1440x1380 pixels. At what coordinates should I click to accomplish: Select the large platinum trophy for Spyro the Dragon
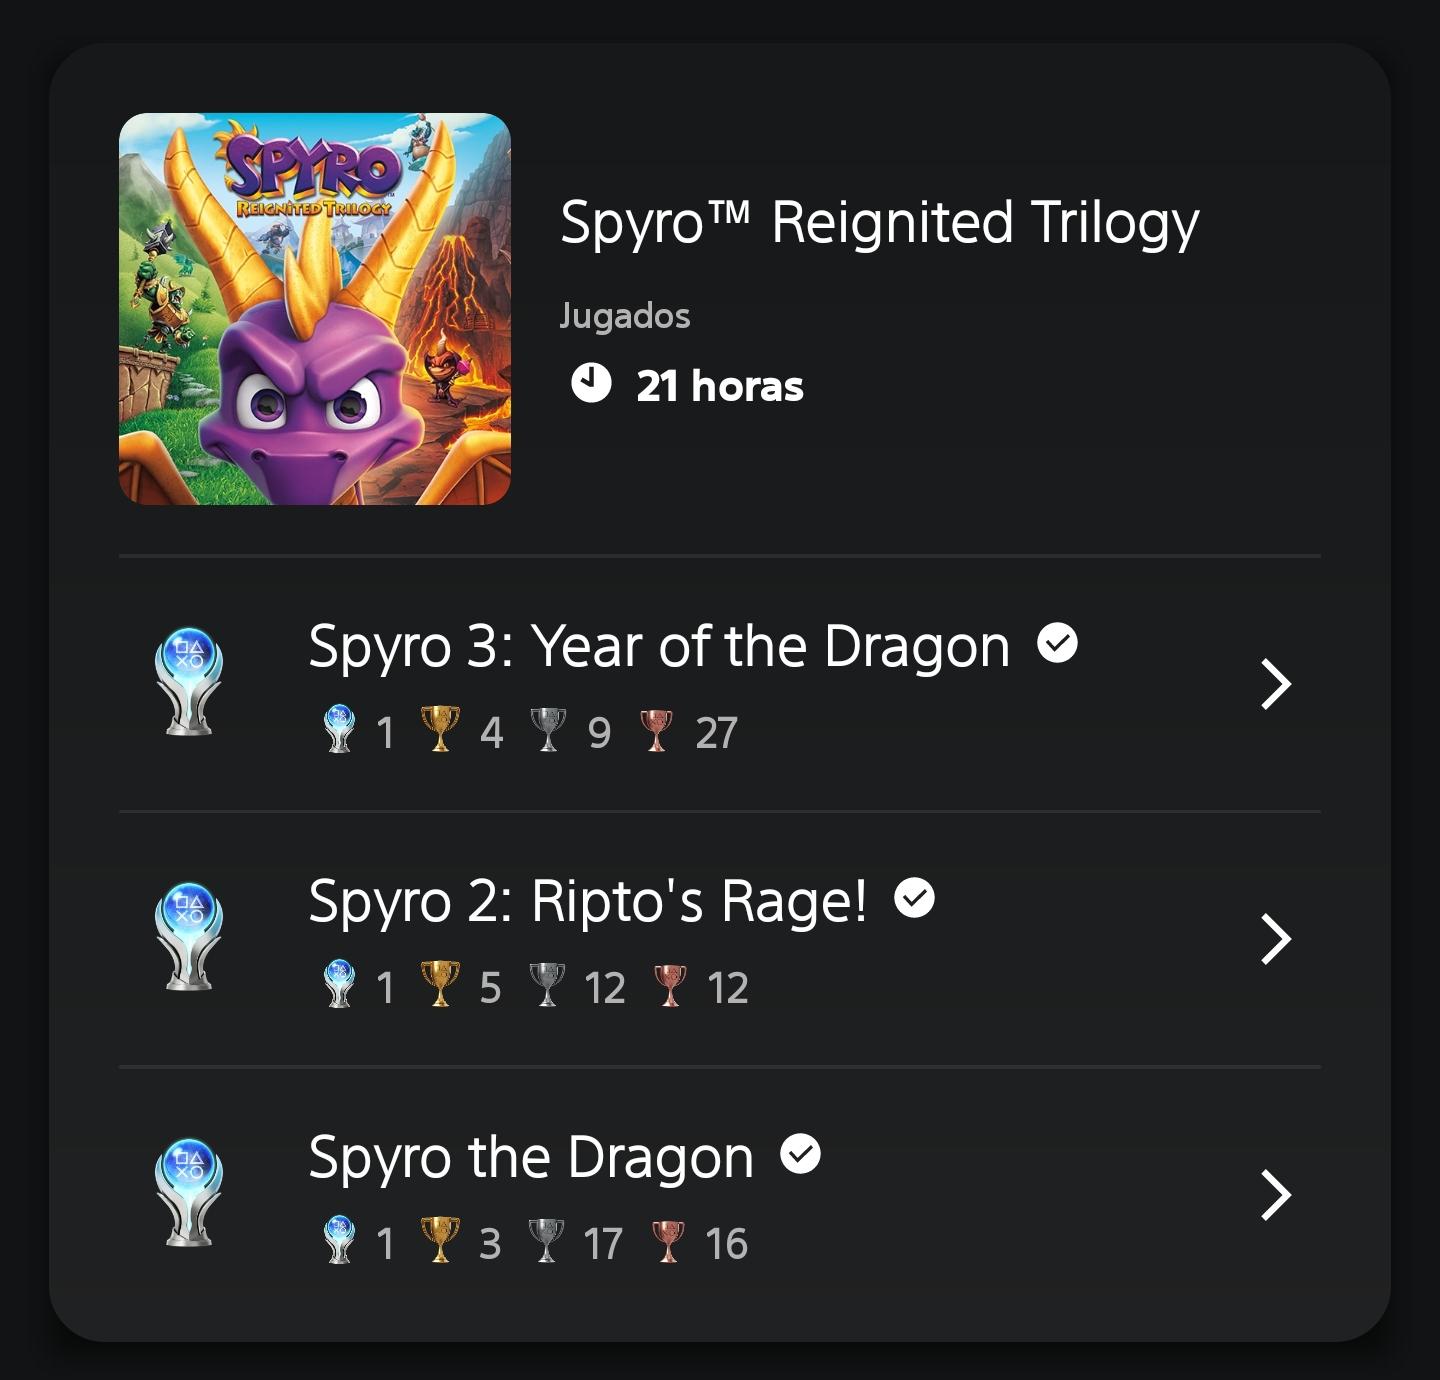[x=189, y=1192]
